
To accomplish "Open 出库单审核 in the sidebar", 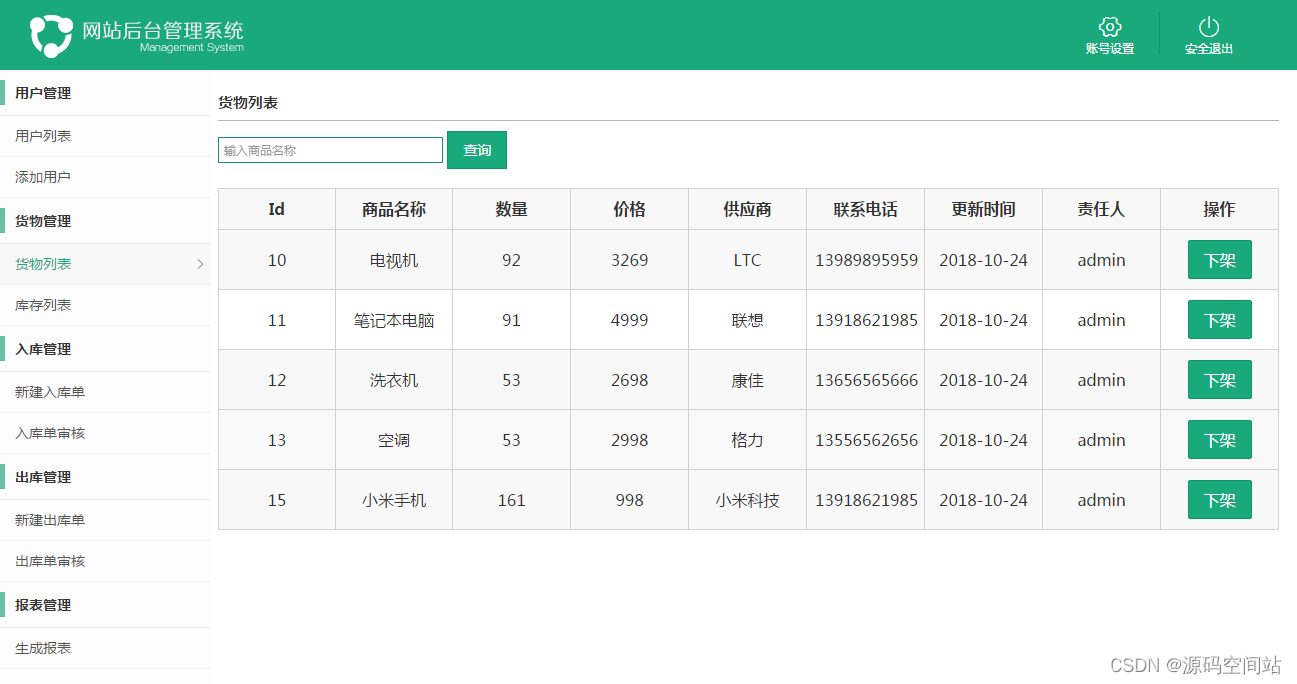I will coord(50,561).
